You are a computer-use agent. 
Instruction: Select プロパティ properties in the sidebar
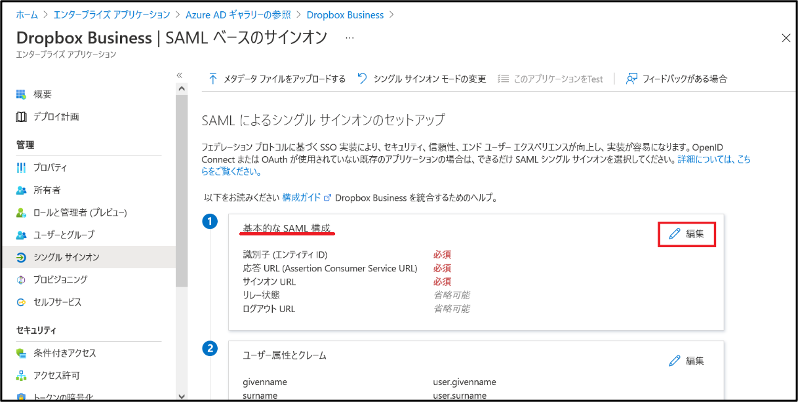pos(50,168)
